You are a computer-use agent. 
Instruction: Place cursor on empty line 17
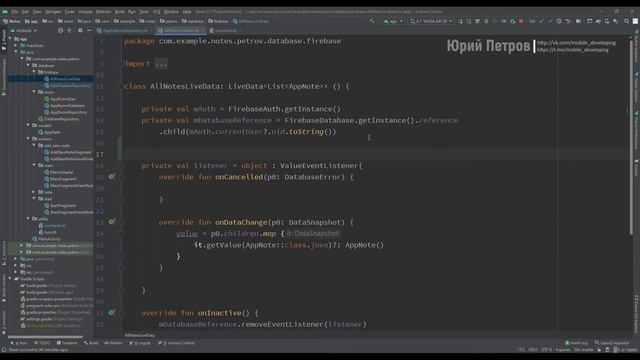[376, 154]
